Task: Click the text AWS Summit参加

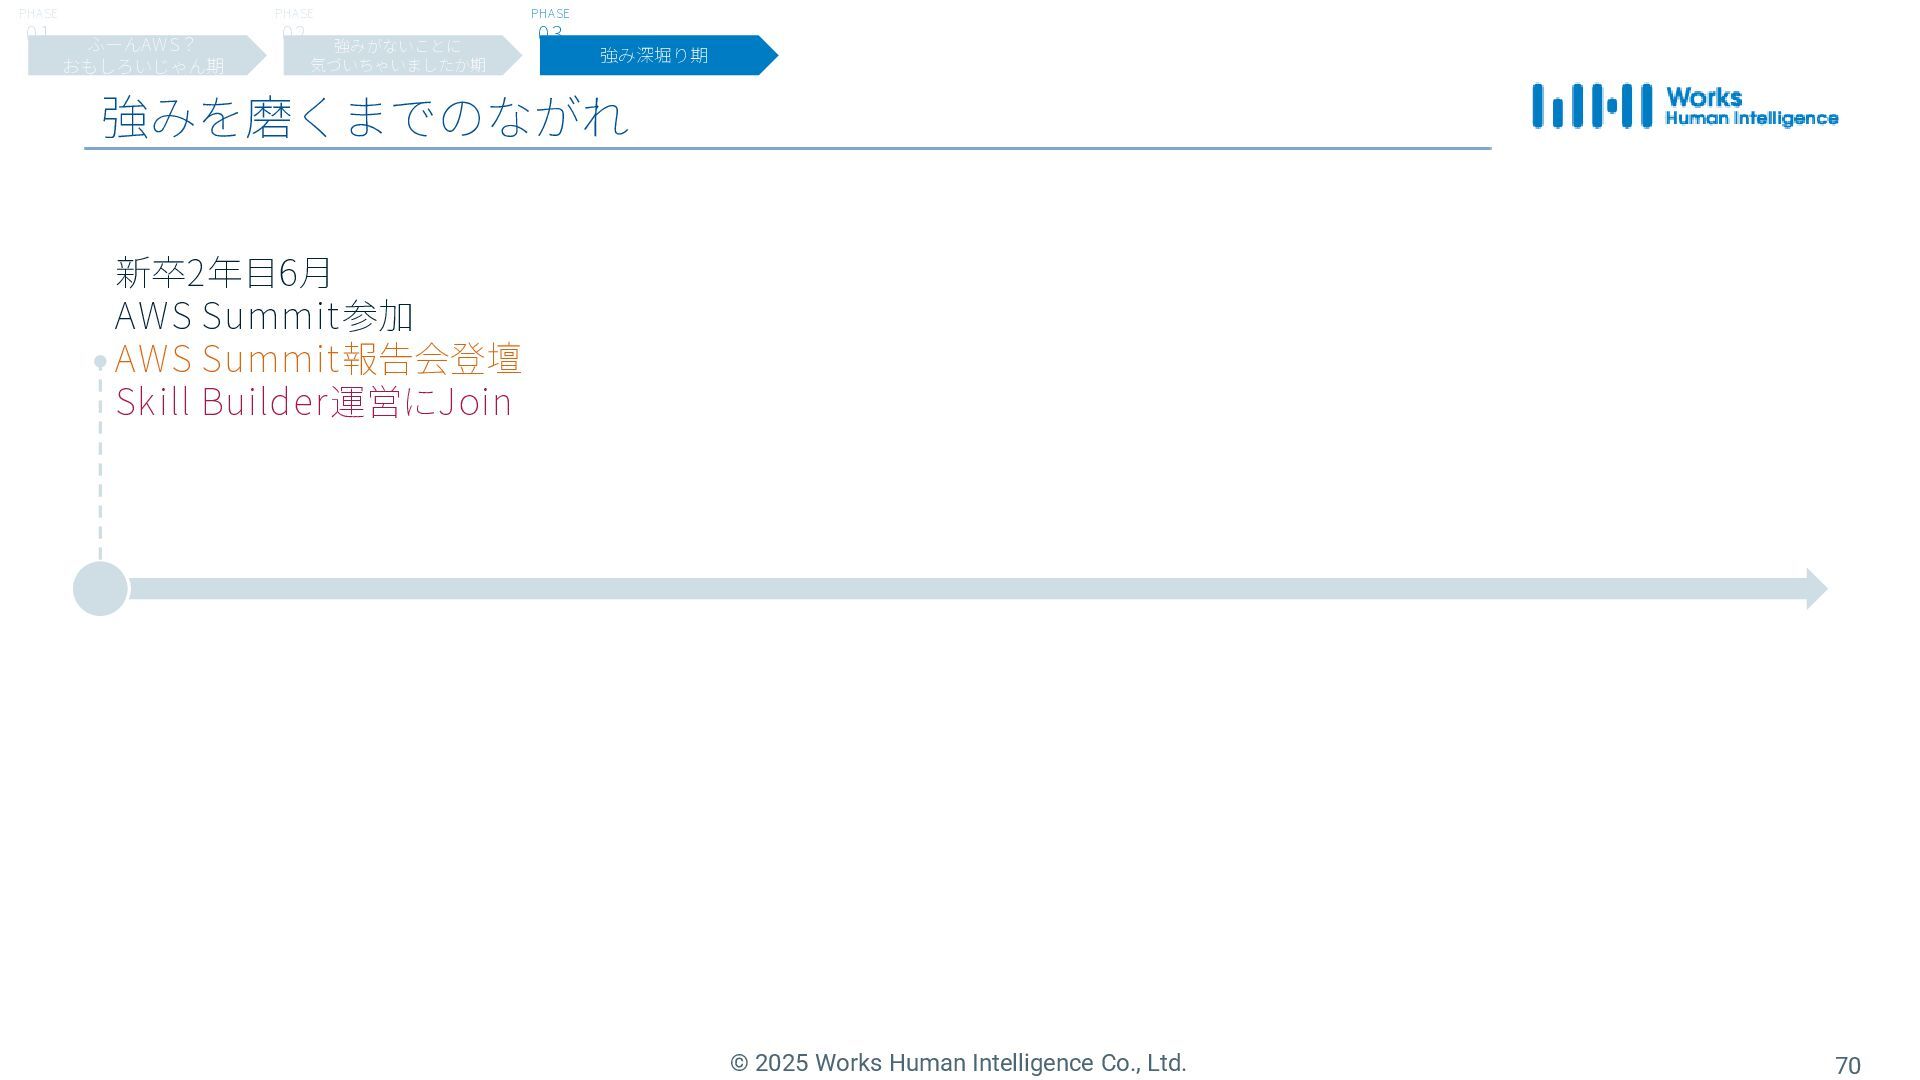Action: pos(264,315)
